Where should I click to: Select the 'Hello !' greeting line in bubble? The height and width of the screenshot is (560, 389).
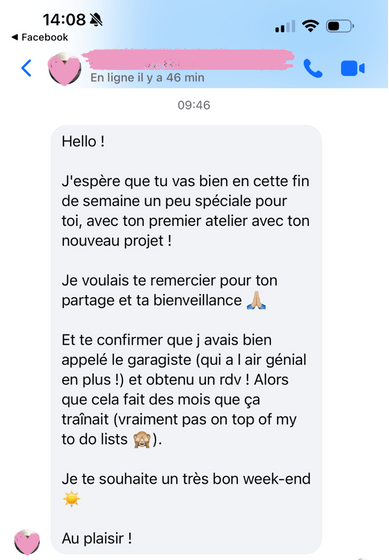(83, 141)
